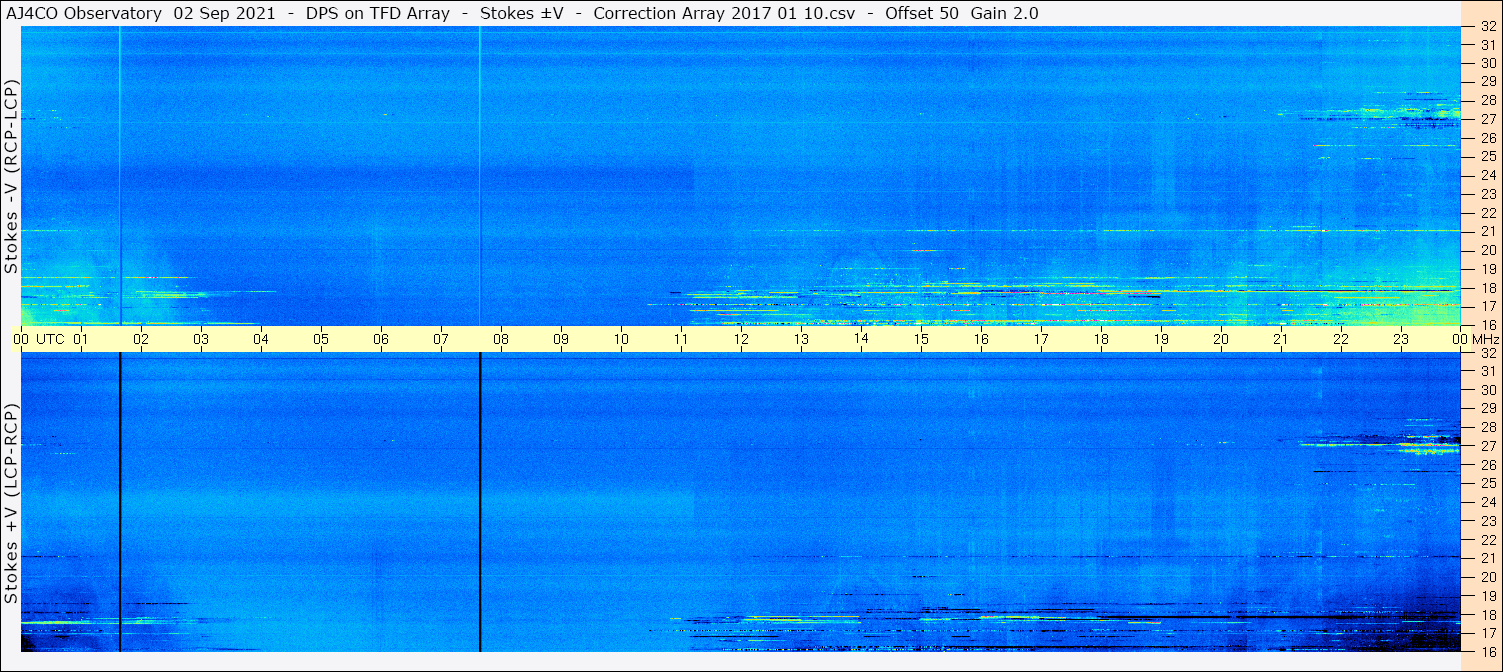Select the 08 hour mark on time axis

(501, 339)
